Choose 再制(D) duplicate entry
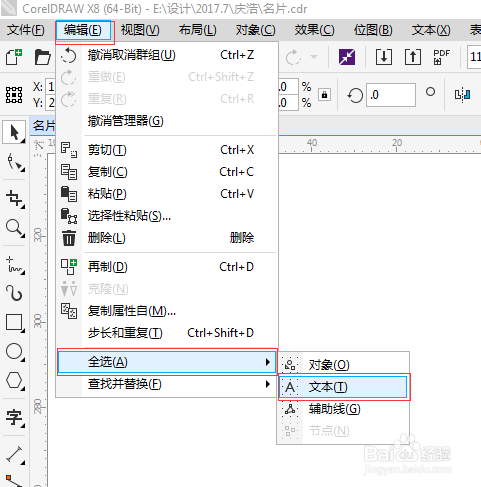The width and height of the screenshot is (481, 487). coord(167,267)
